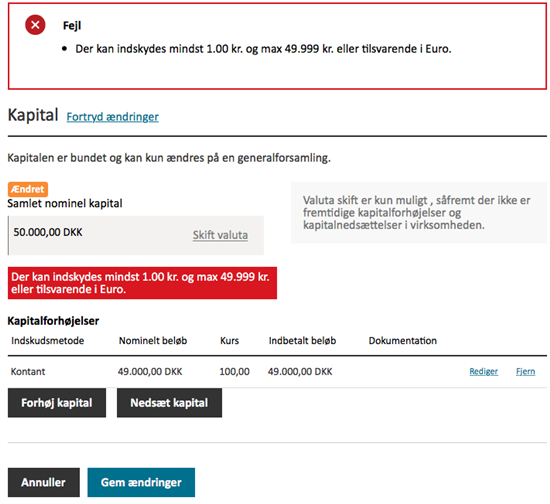
Task: Click the red inline error message
Action: [142, 283]
